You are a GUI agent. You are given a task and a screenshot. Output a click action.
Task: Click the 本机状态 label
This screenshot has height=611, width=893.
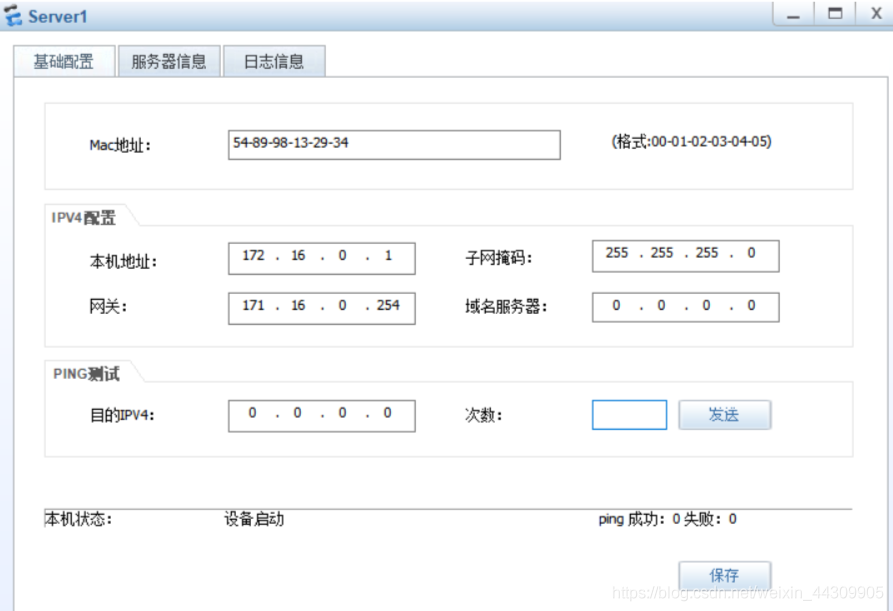[x=78, y=519]
